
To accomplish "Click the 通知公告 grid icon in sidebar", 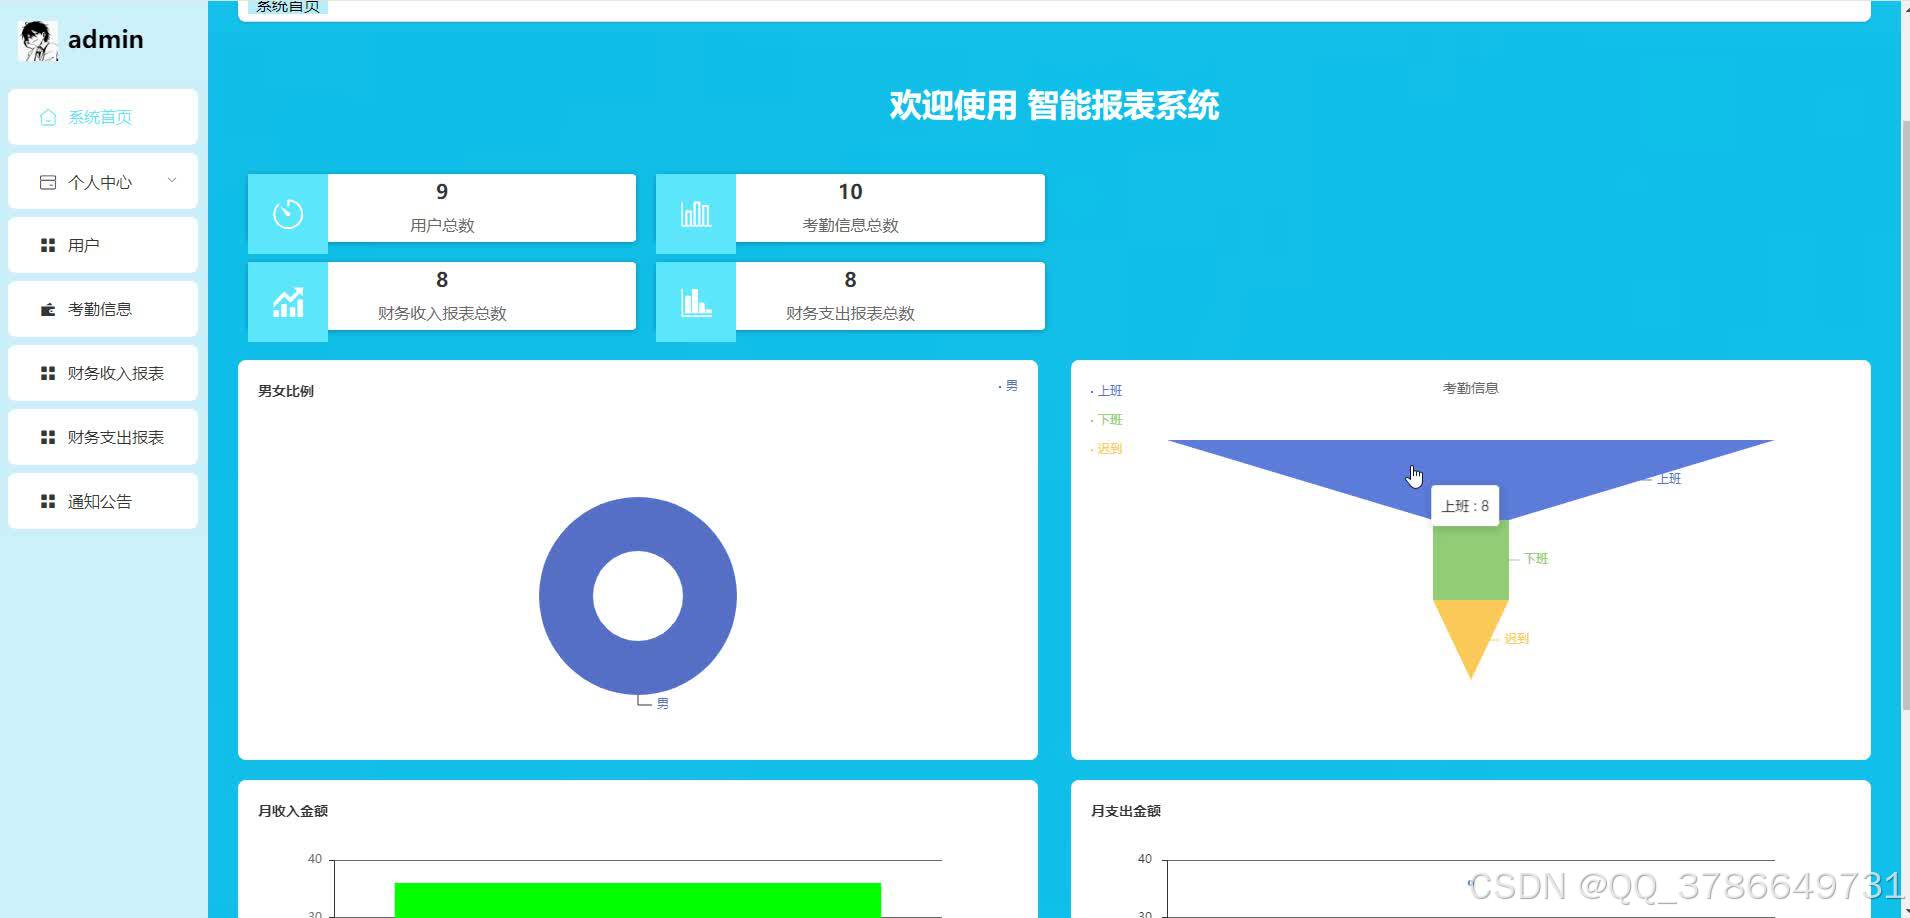I will 46,501.
